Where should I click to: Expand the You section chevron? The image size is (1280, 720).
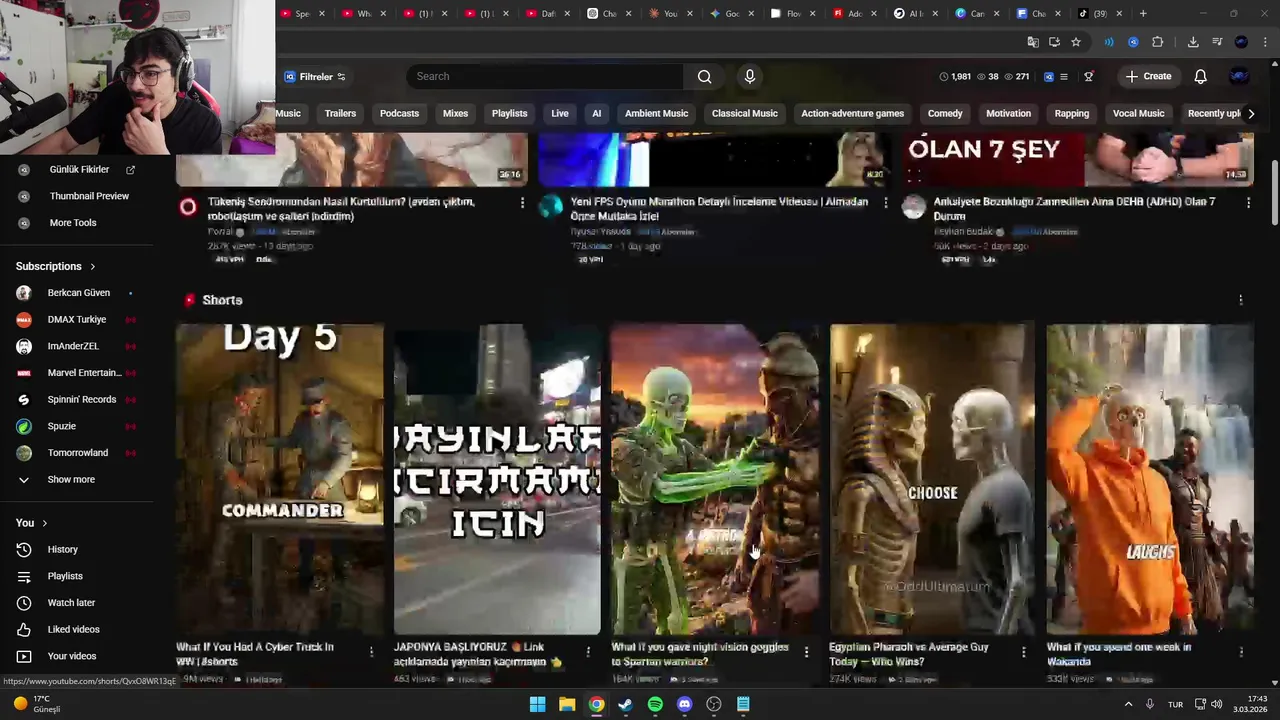[x=44, y=523]
